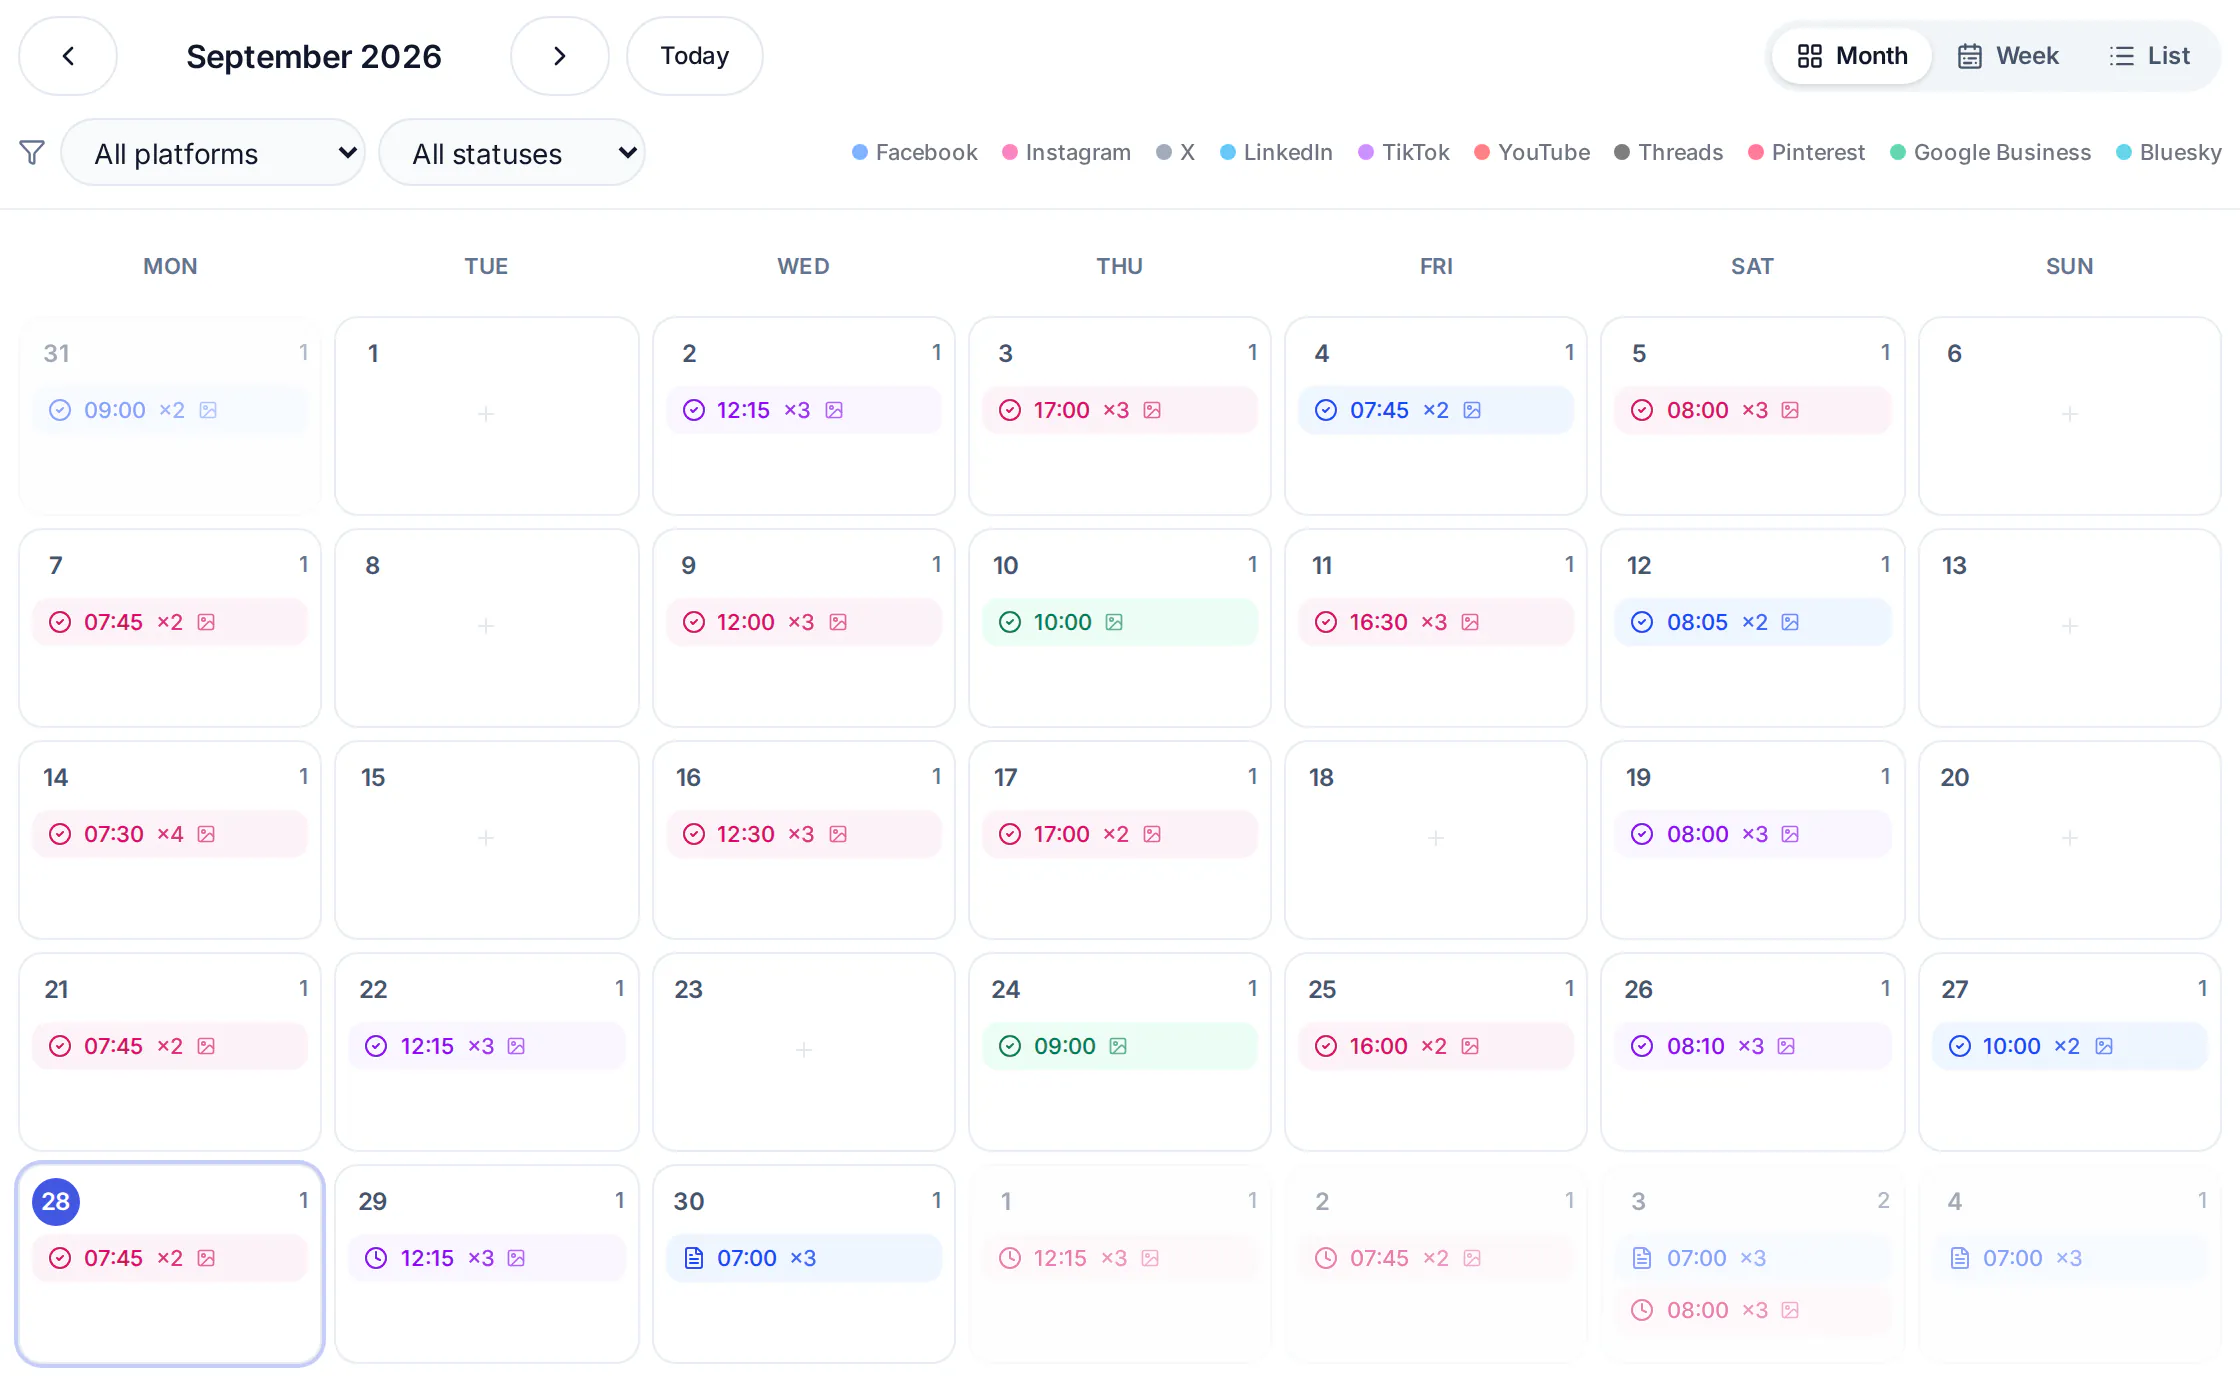Add a post on September 13

coord(2069,626)
